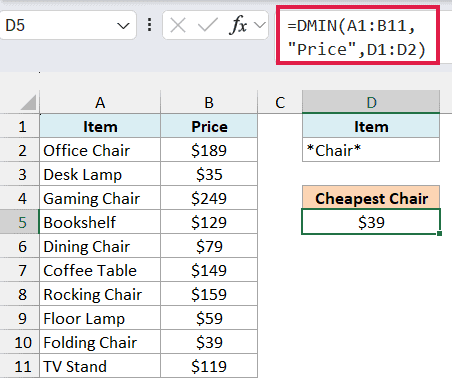Select row 10 header
This screenshot has width=452, height=378.
click(20, 342)
